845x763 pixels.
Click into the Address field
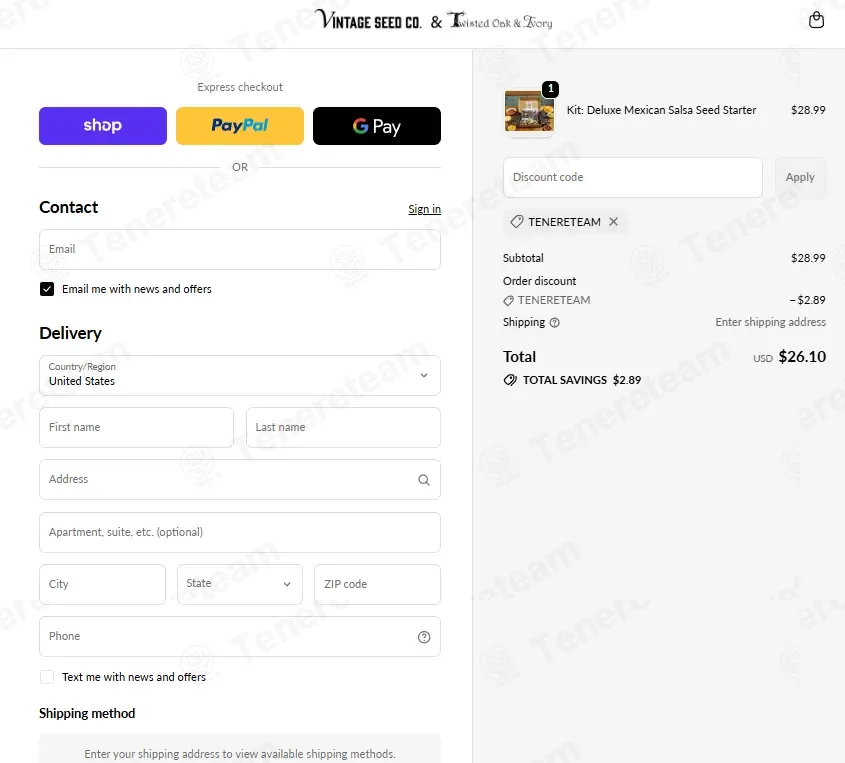tap(240, 480)
